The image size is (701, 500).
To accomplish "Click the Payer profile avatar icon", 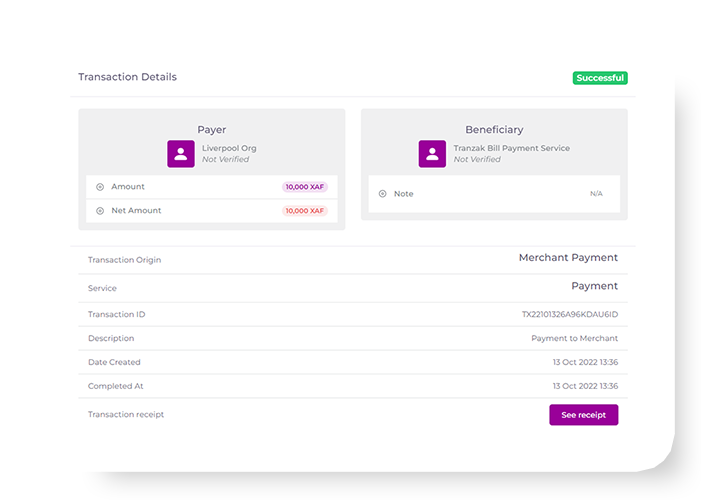I will (x=181, y=153).
